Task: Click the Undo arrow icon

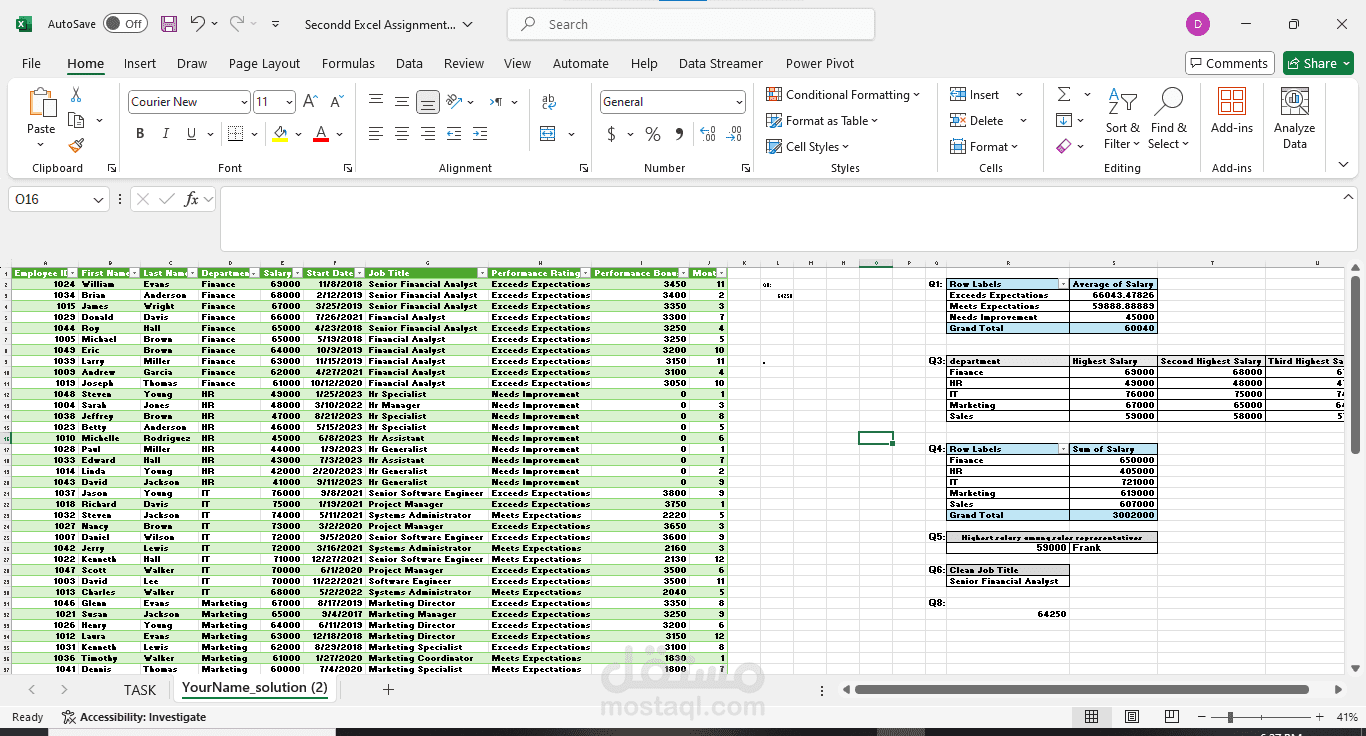Action: (x=198, y=24)
